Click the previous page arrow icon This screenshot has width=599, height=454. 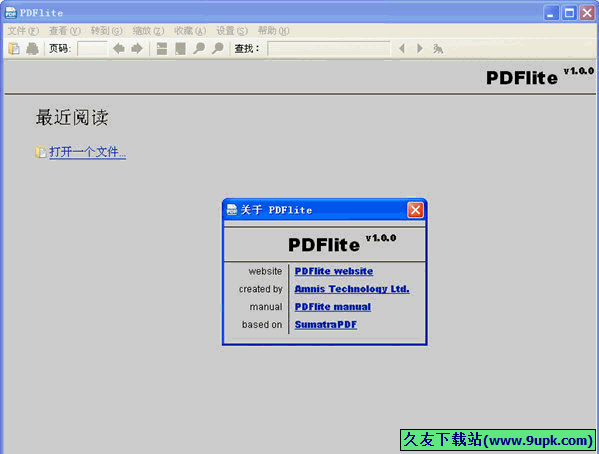click(x=119, y=49)
